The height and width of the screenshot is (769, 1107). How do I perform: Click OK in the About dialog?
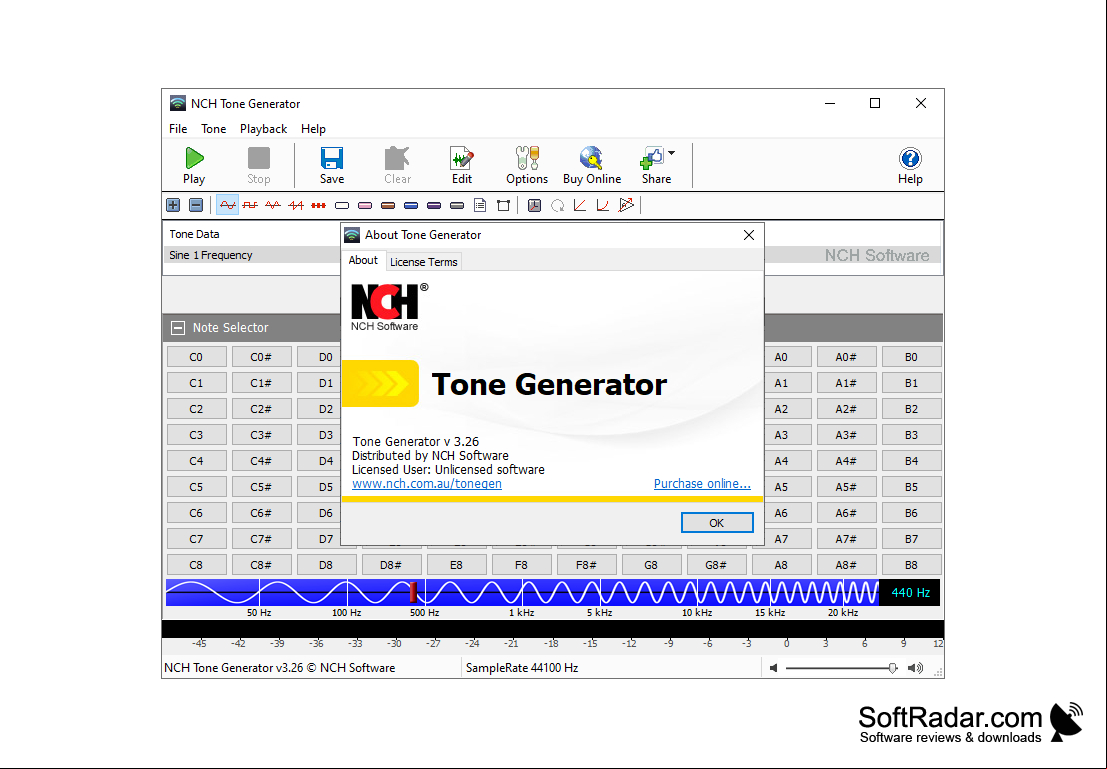(x=717, y=523)
